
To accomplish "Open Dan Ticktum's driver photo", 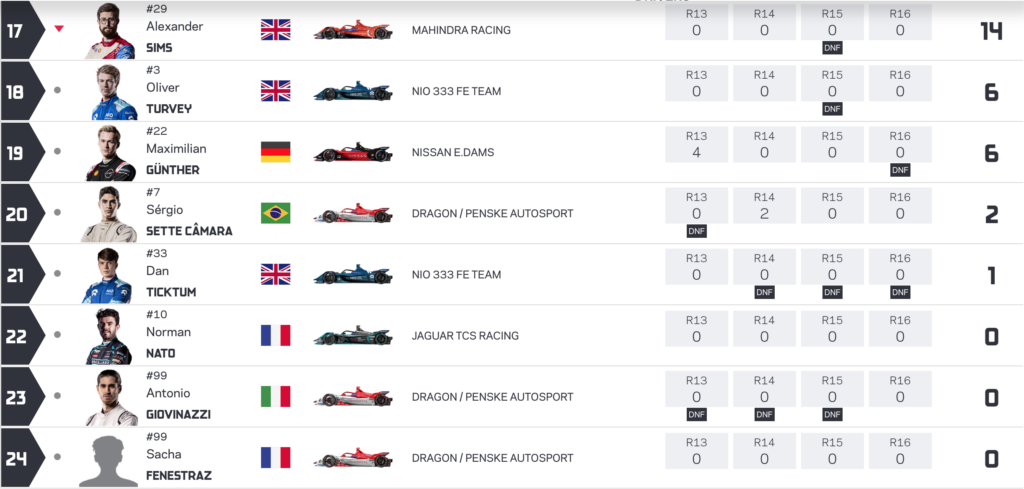I will [110, 276].
